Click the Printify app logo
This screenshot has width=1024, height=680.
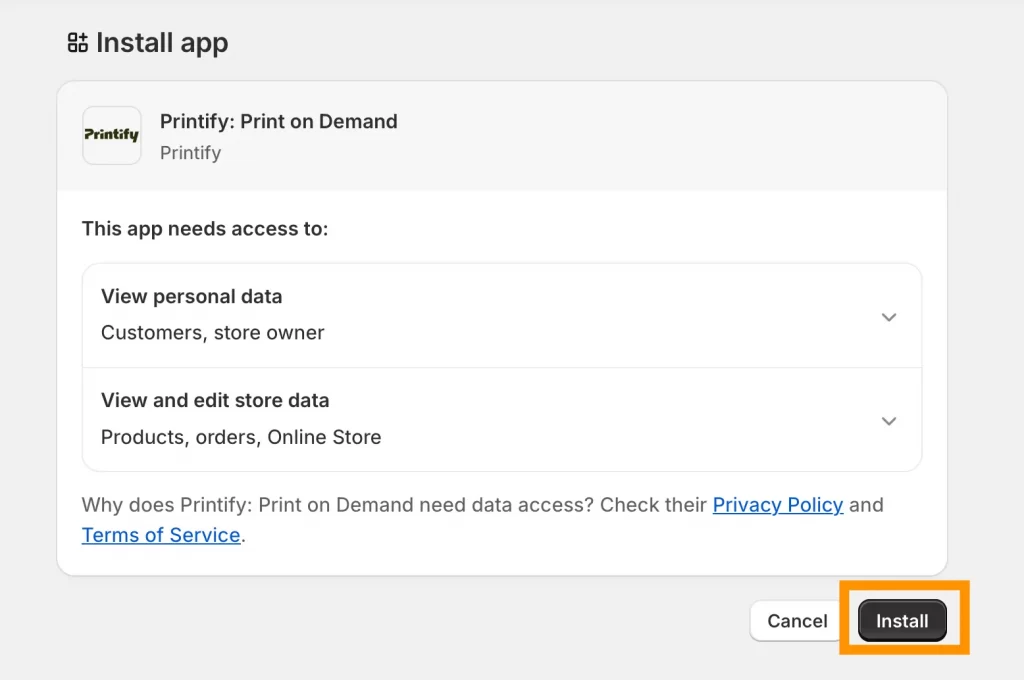(x=112, y=135)
